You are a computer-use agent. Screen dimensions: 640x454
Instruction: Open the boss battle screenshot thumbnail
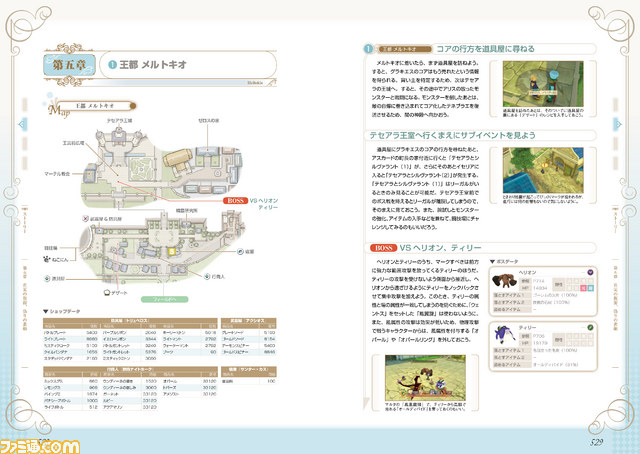tap(425, 378)
